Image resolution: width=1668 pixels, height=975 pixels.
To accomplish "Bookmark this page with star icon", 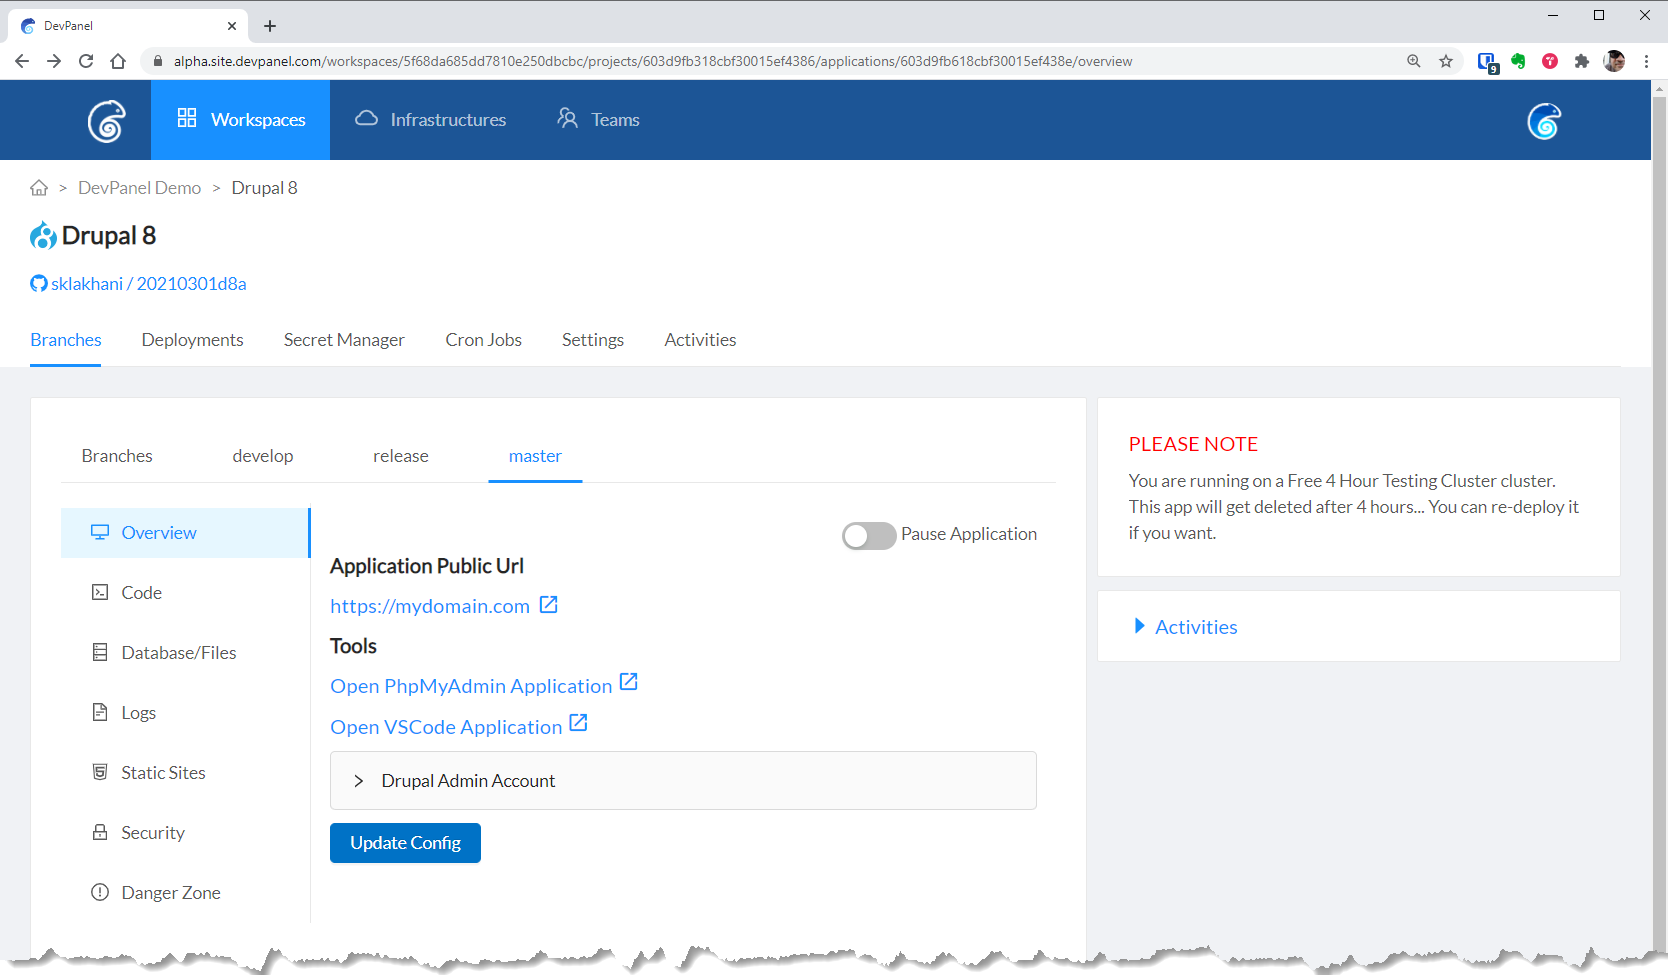I will coord(1445,61).
